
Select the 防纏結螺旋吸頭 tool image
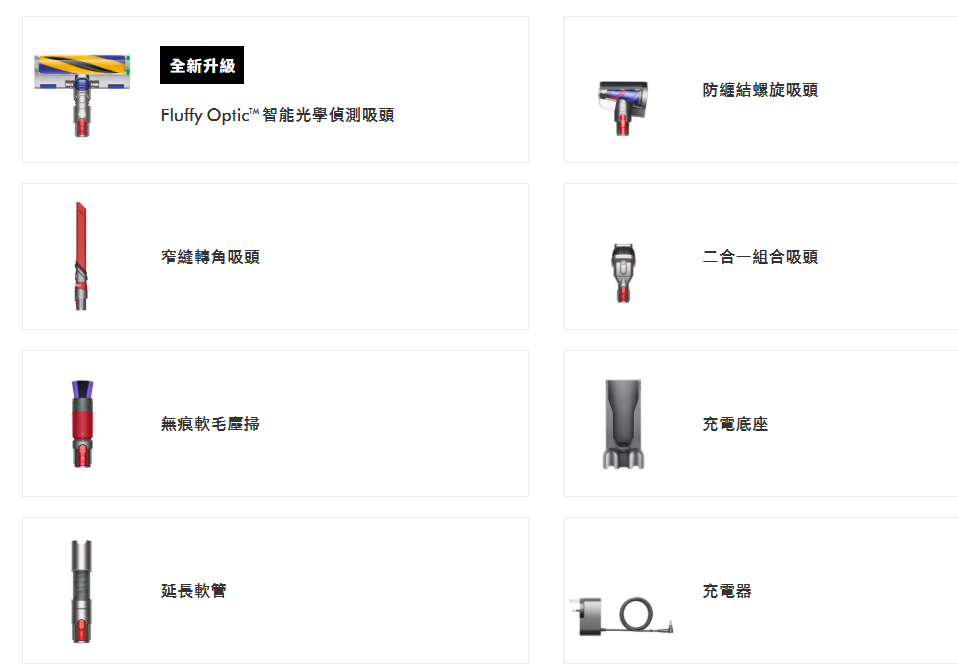click(623, 108)
